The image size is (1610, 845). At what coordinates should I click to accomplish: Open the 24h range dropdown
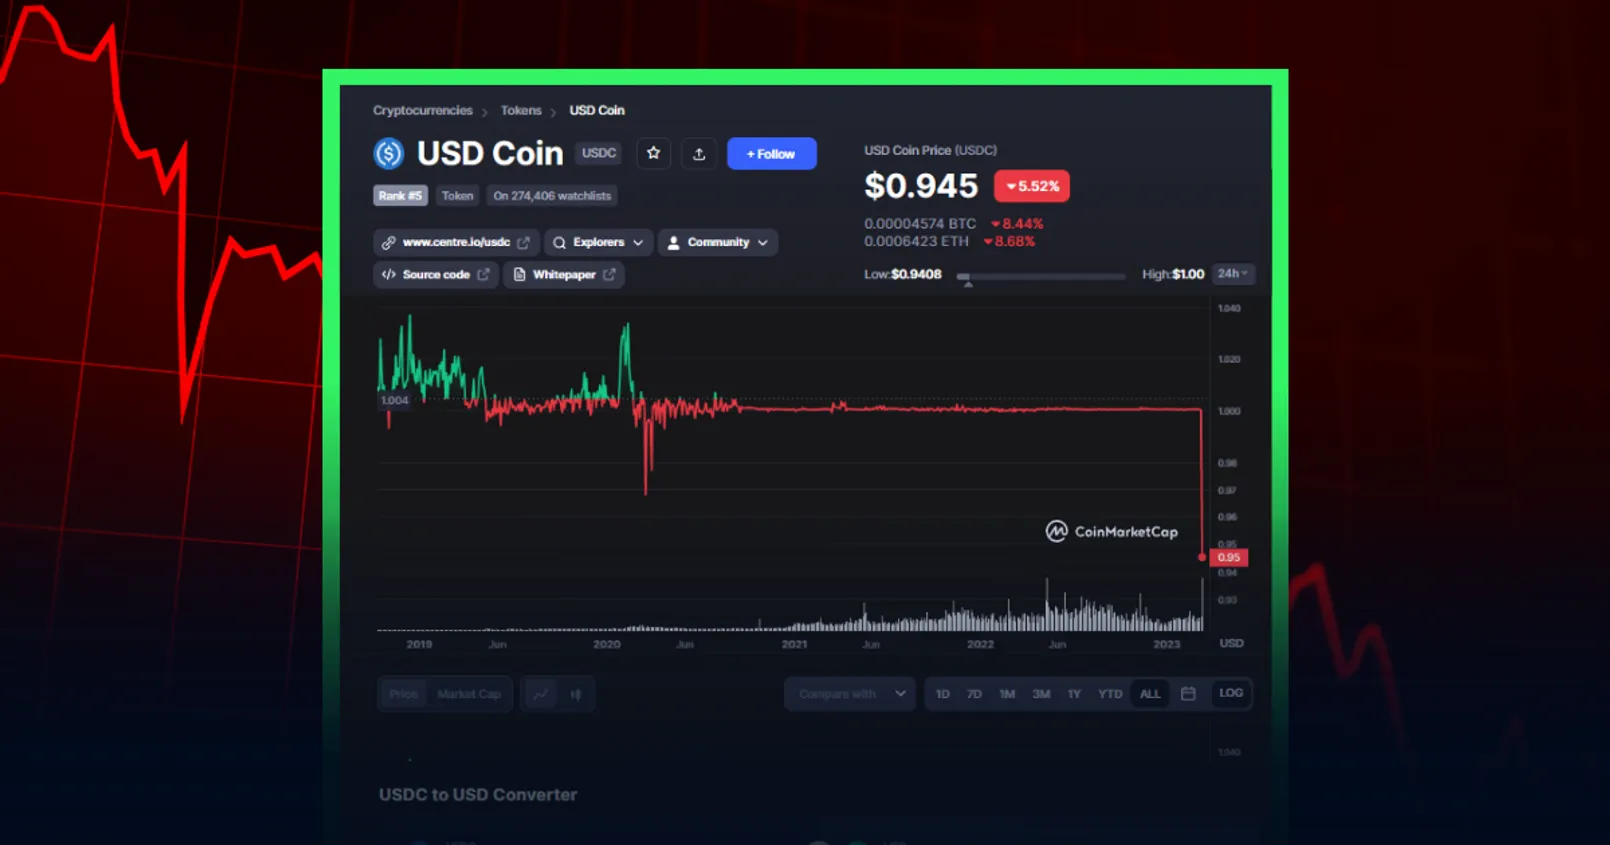[1232, 273]
